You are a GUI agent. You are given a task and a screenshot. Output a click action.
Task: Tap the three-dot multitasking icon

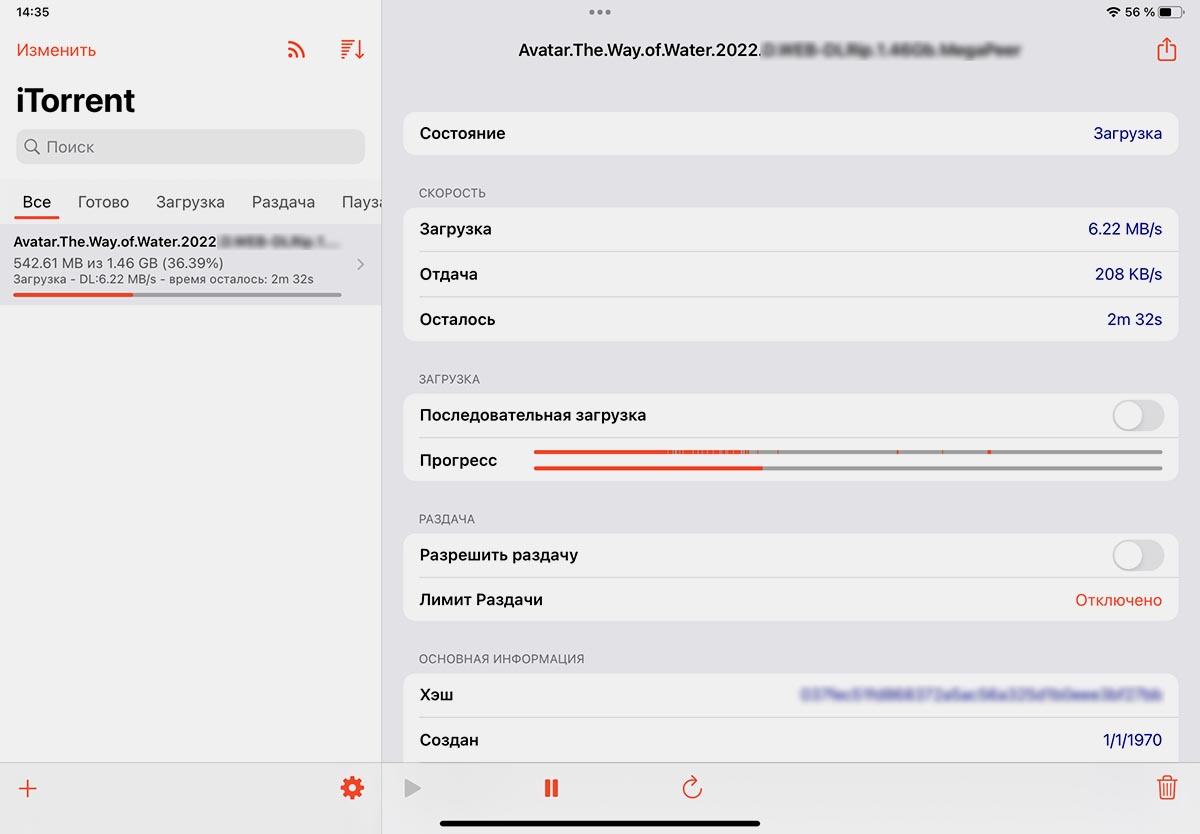600,12
